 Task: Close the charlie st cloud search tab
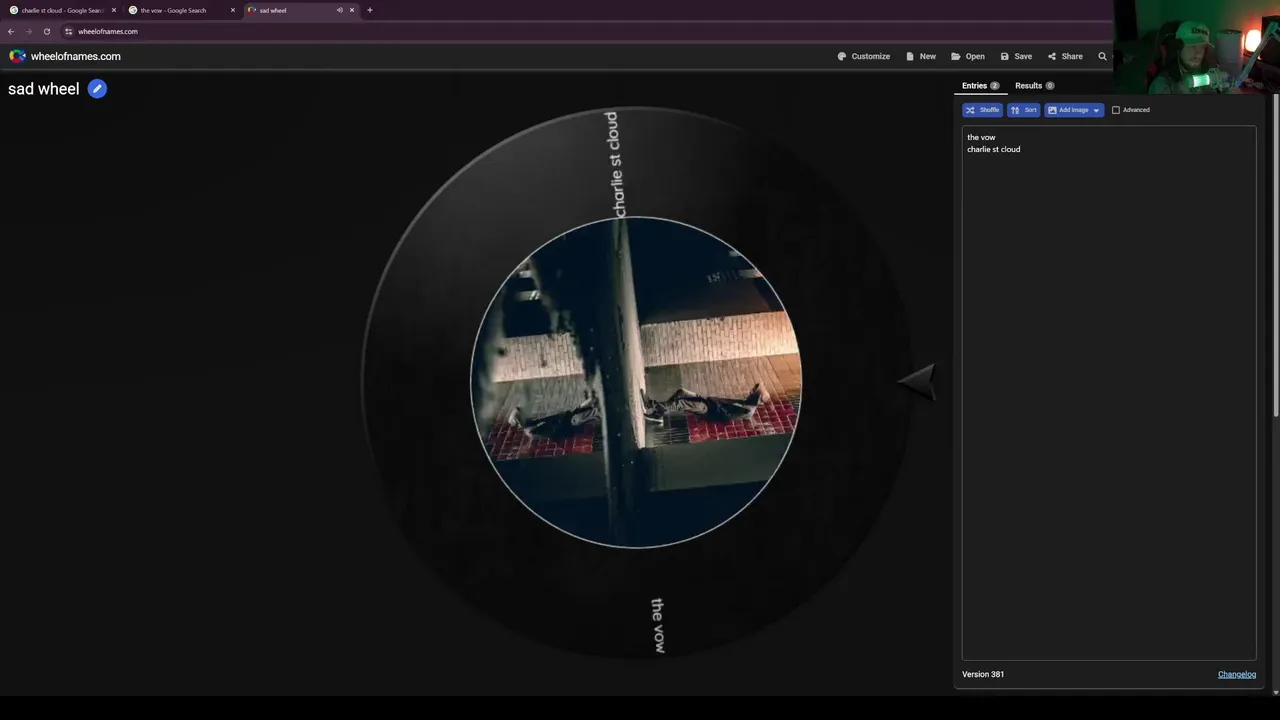click(x=113, y=10)
